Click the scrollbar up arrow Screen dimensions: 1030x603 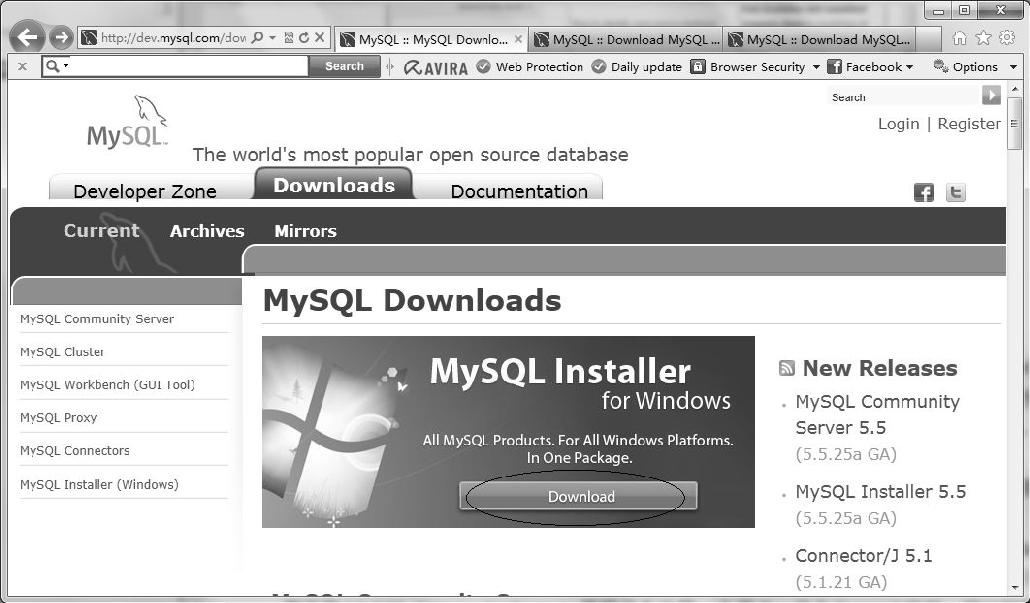point(1014,89)
